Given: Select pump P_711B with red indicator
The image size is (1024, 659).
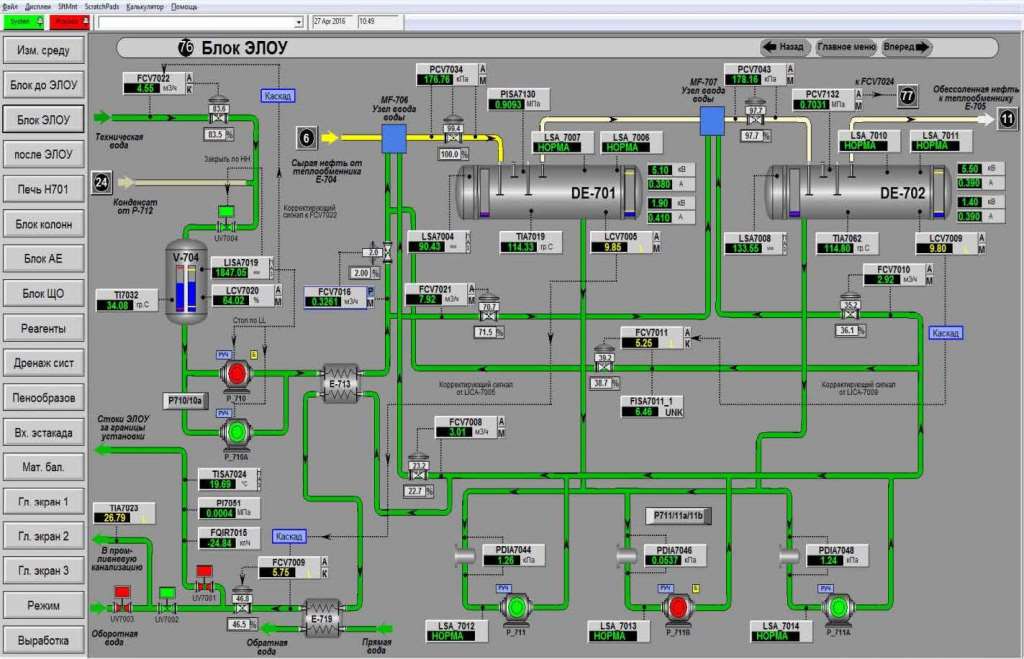Looking at the screenshot, I should tap(678, 607).
